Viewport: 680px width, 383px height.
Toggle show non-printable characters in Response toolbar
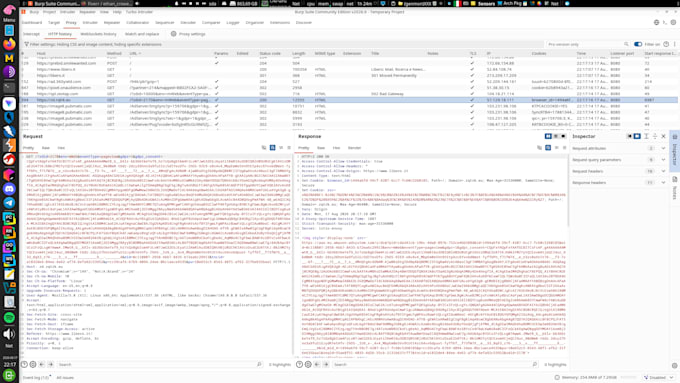(556, 148)
